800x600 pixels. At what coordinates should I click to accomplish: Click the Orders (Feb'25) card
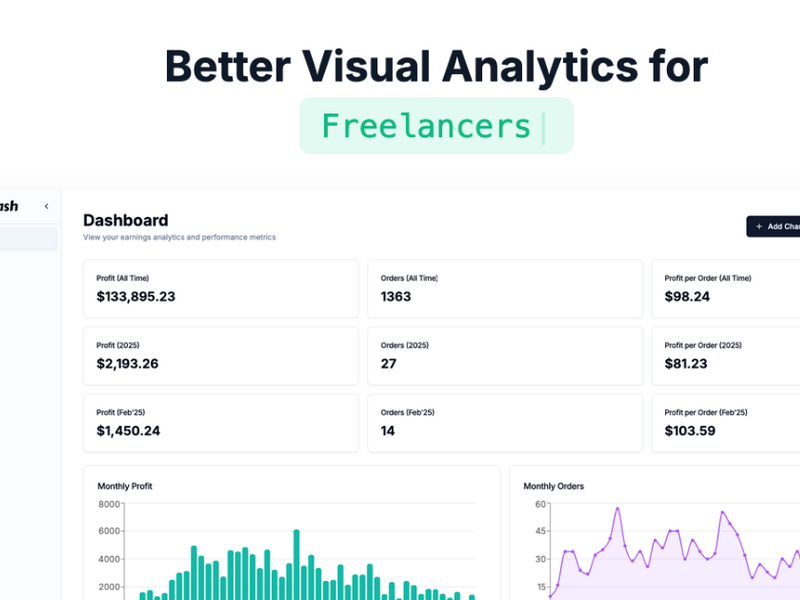pyautogui.click(x=505, y=422)
